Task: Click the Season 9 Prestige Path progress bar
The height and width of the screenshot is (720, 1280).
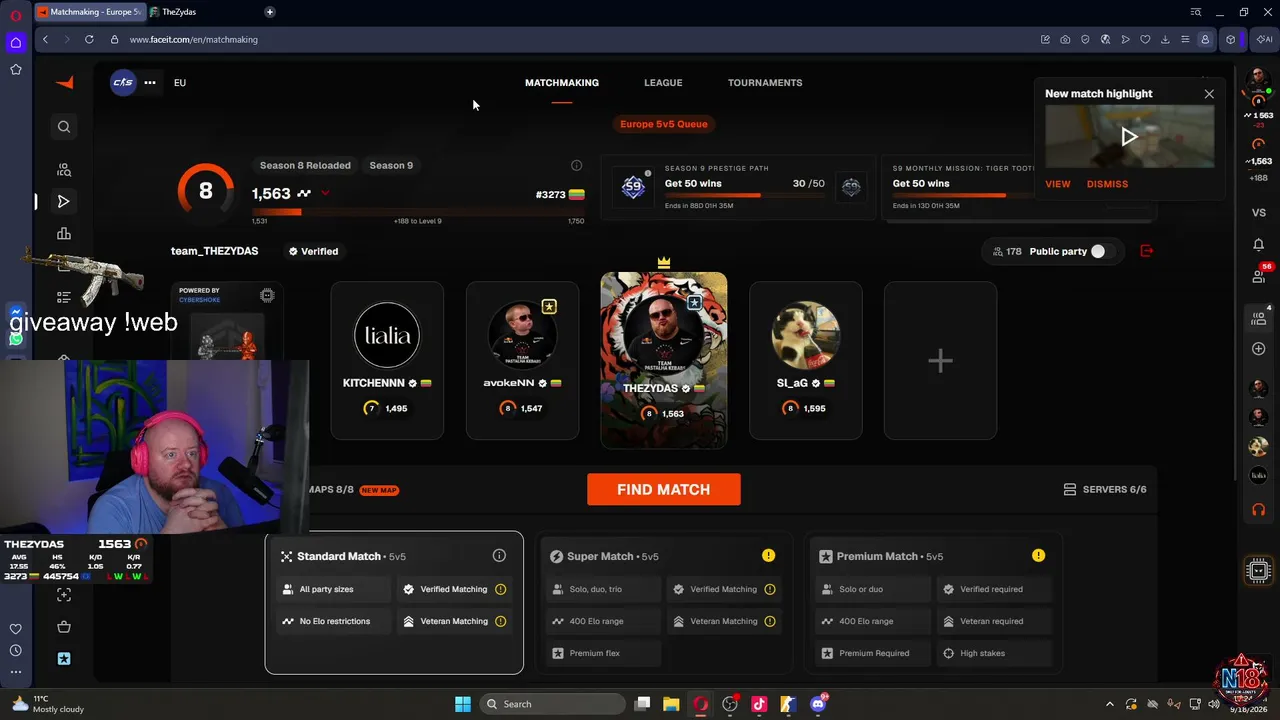Action: coord(745,195)
